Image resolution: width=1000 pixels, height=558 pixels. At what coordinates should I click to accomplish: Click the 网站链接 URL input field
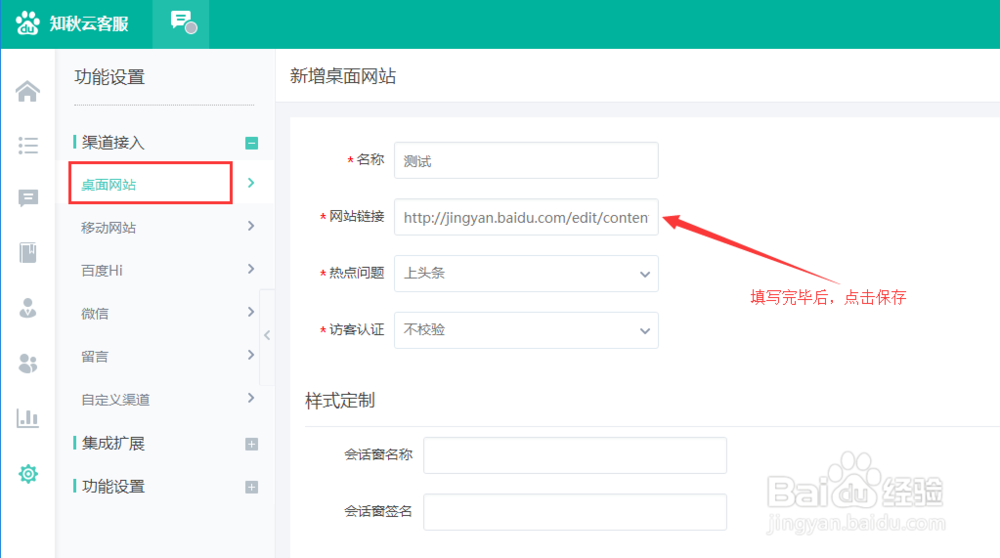click(x=526, y=217)
